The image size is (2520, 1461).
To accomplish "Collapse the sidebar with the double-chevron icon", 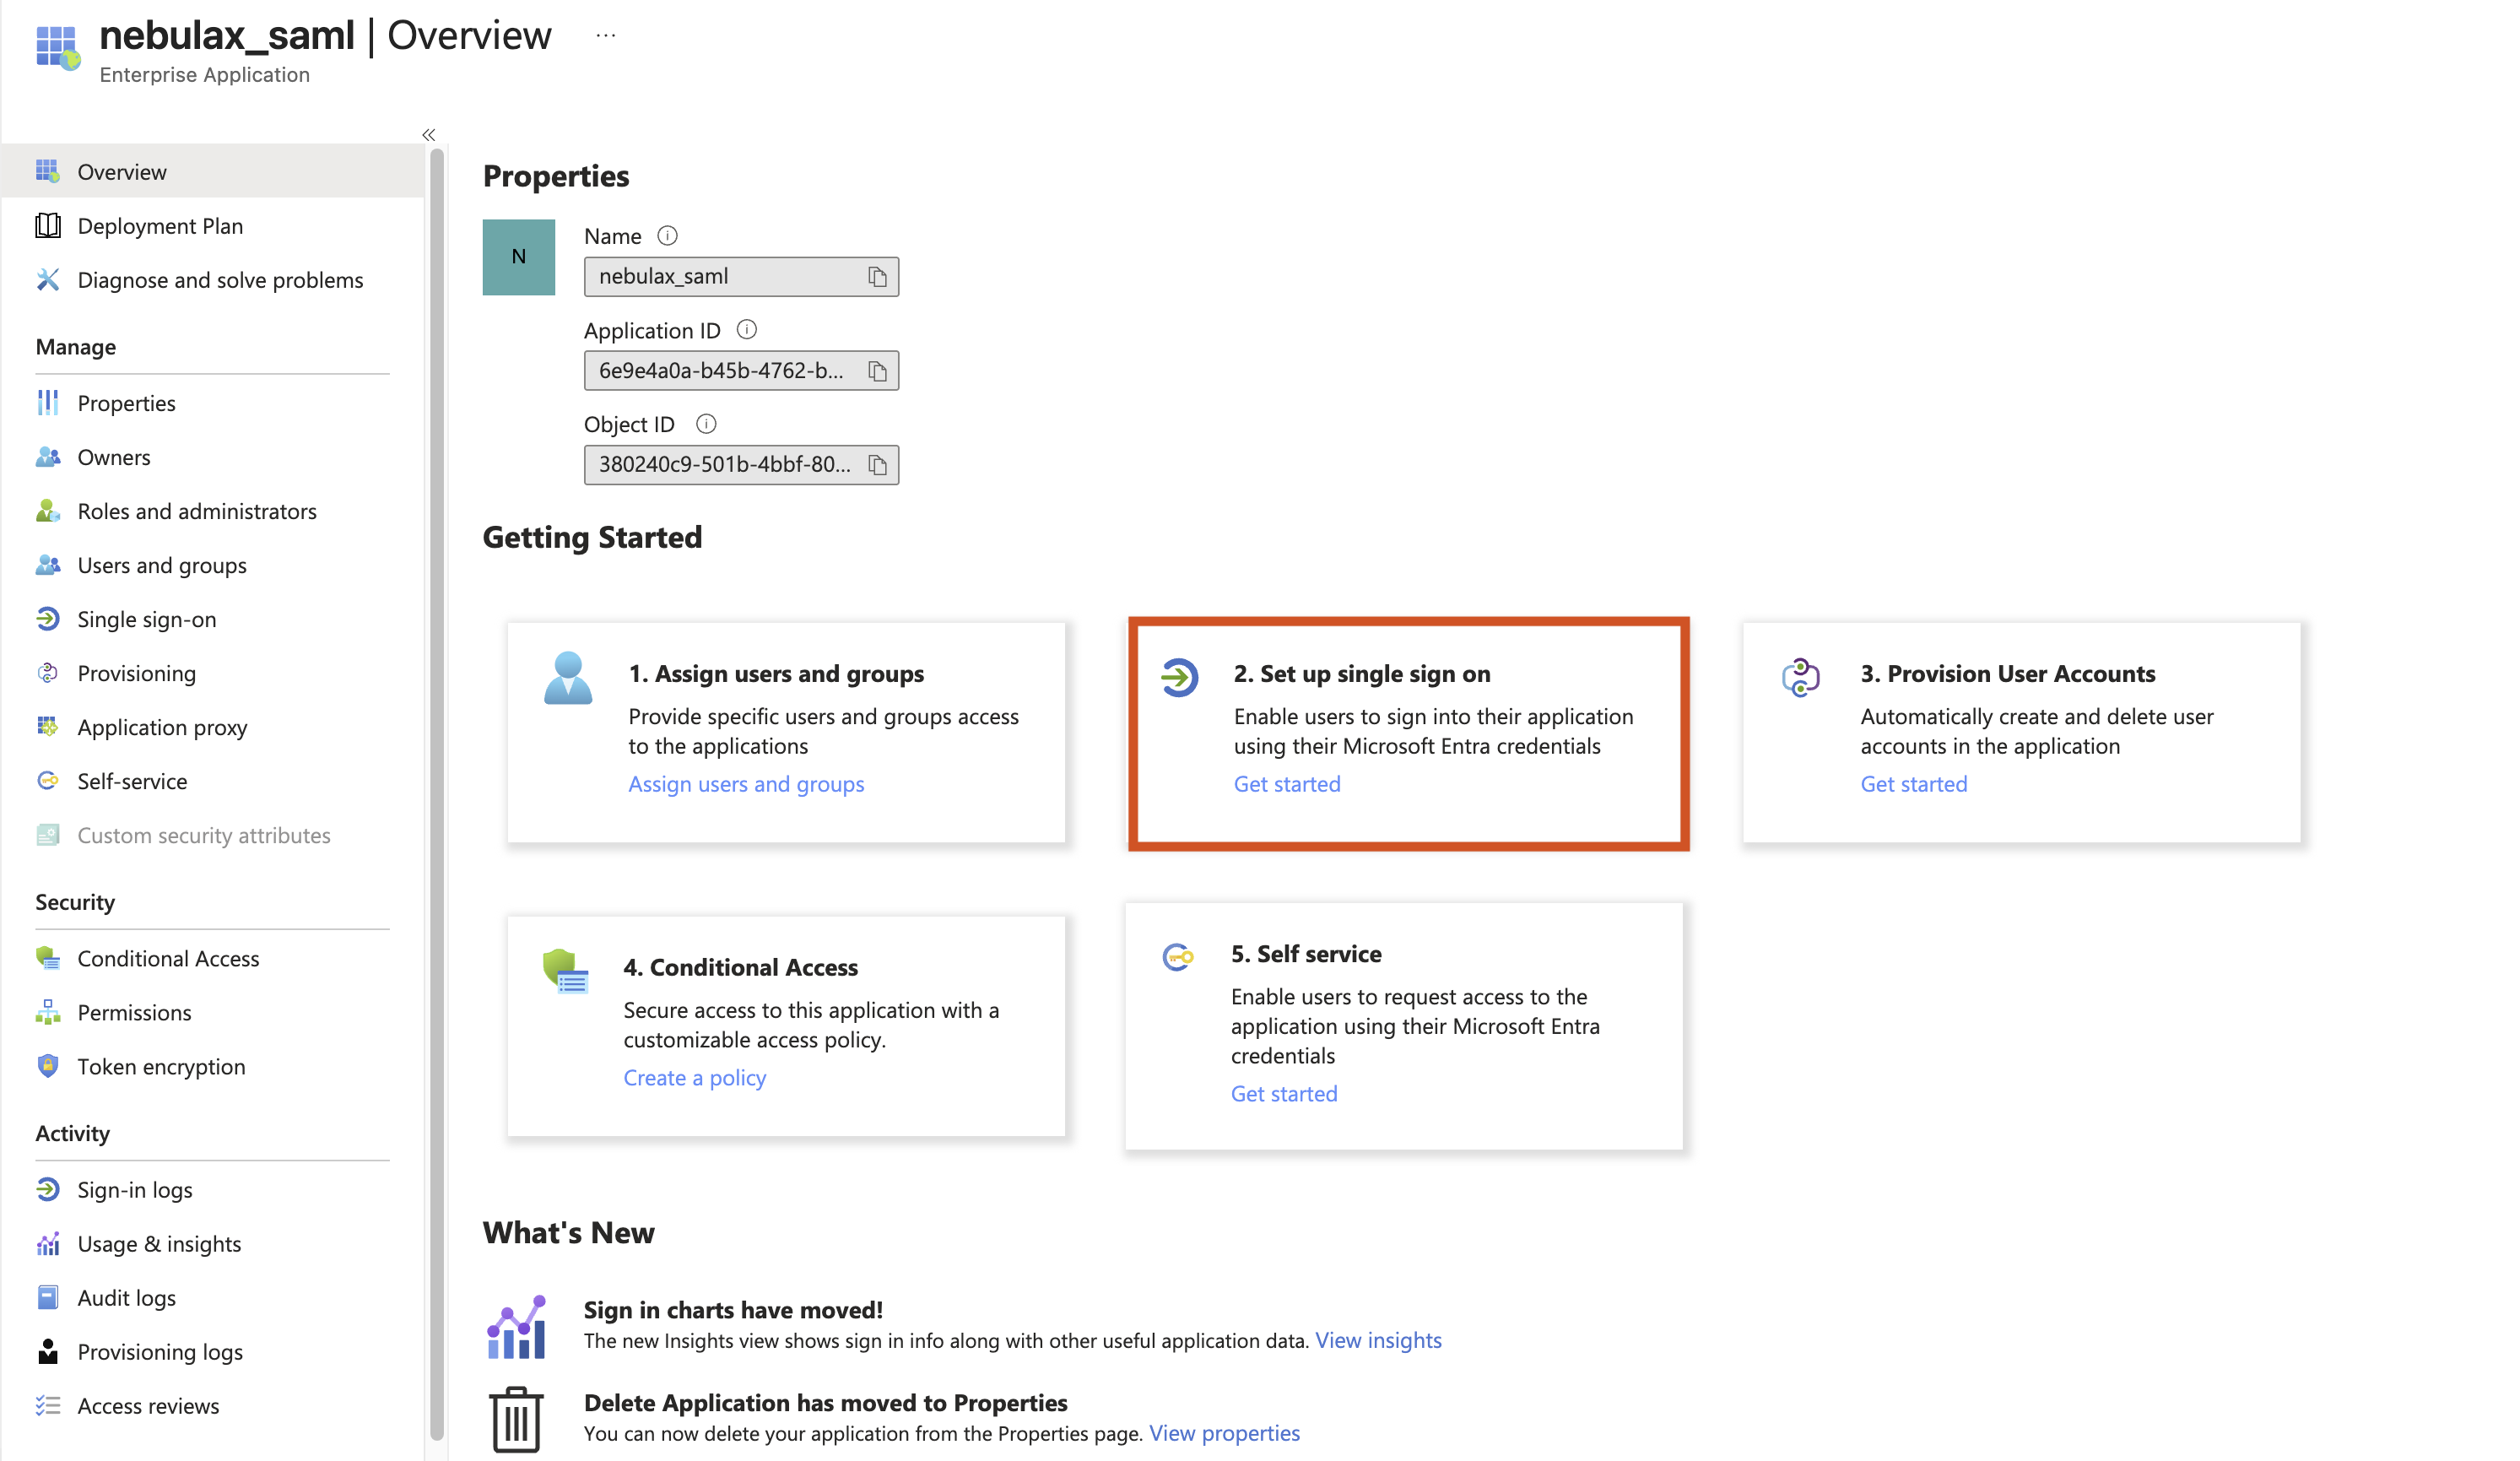I will 428,134.
